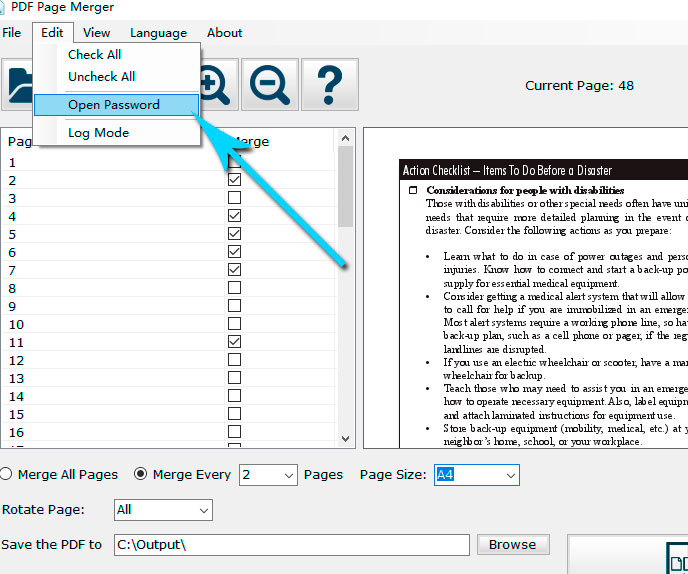The height and width of the screenshot is (574, 688).
Task: Click the Save the PDF to path field
Action: [290, 545]
